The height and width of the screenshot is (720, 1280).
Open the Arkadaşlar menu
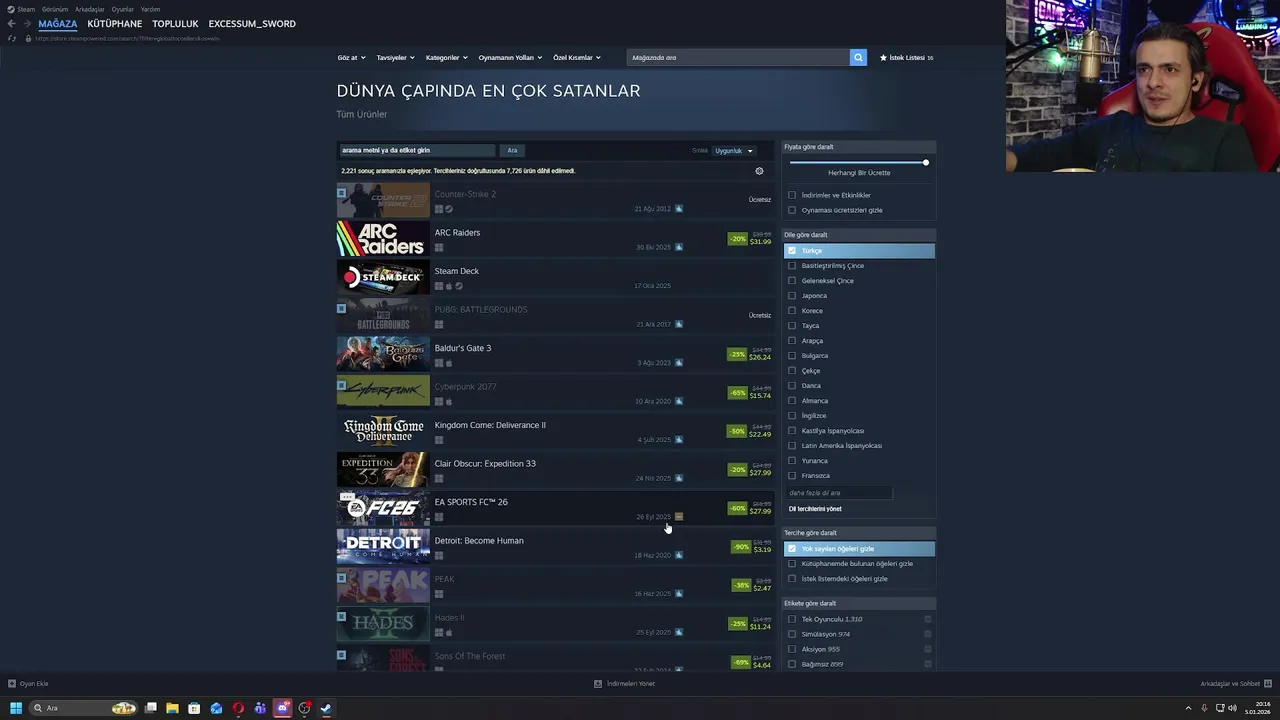pyautogui.click(x=90, y=9)
